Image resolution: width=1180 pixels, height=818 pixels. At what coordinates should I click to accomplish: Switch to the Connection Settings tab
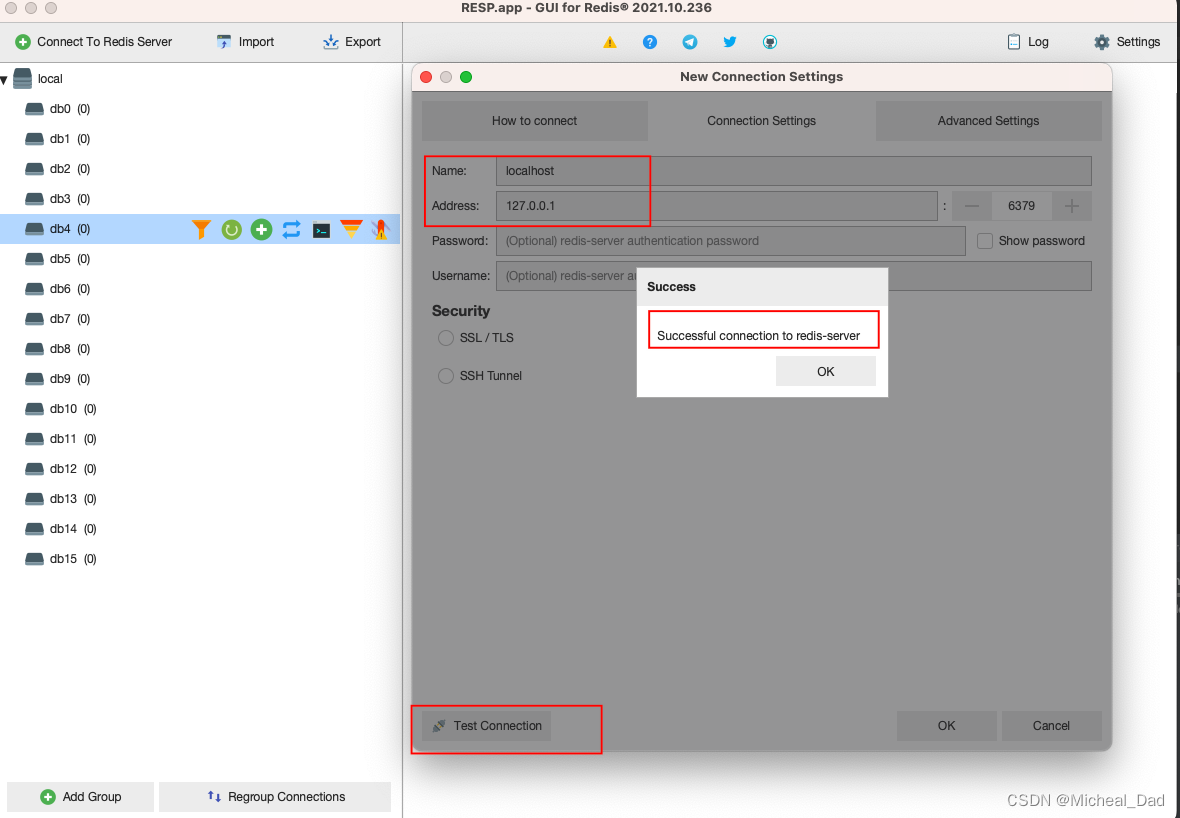tap(762, 121)
